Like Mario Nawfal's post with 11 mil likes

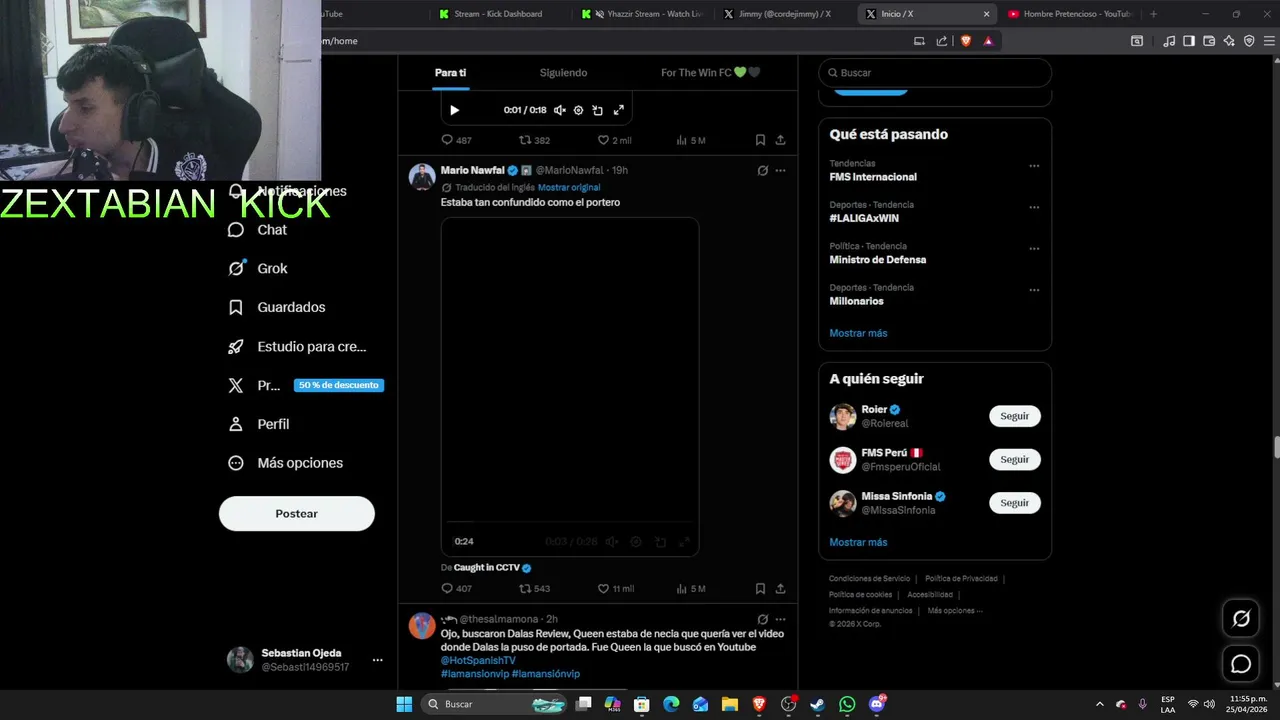click(x=615, y=588)
